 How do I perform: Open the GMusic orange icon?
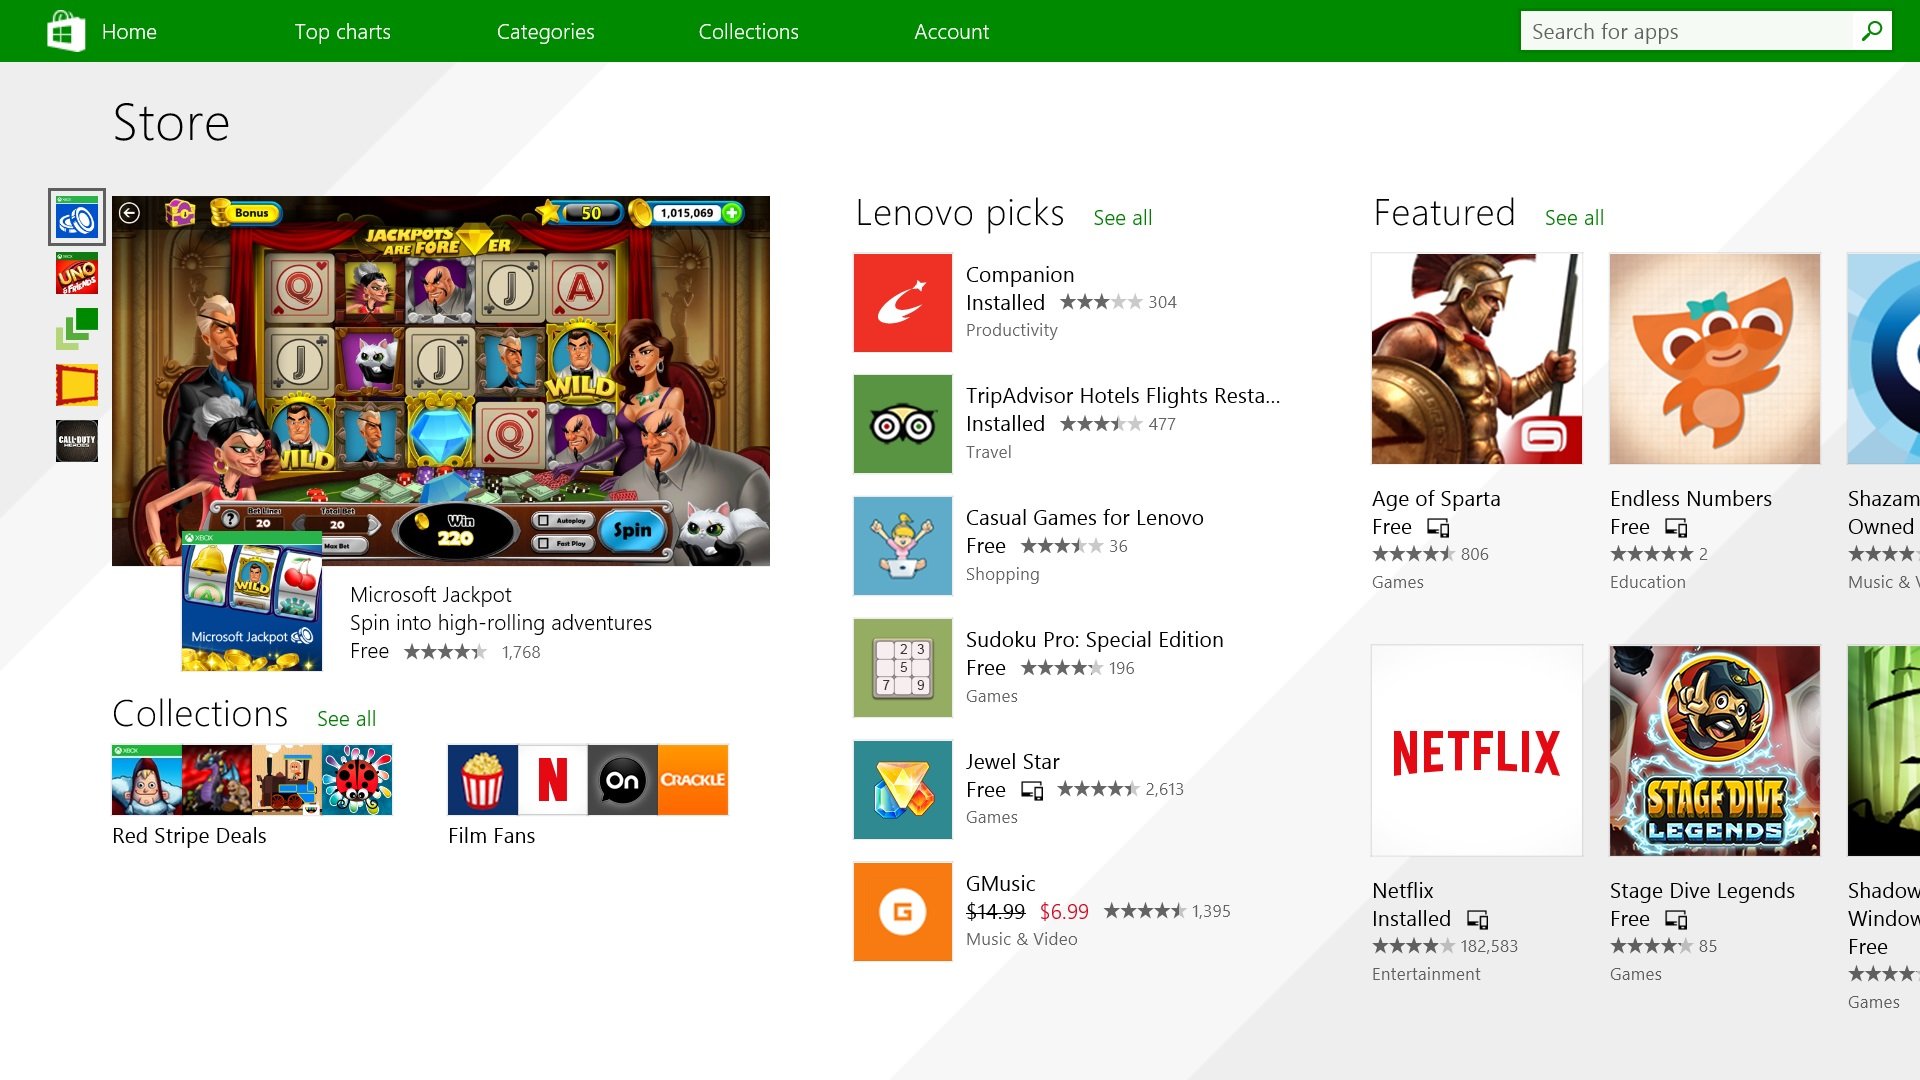coord(903,912)
